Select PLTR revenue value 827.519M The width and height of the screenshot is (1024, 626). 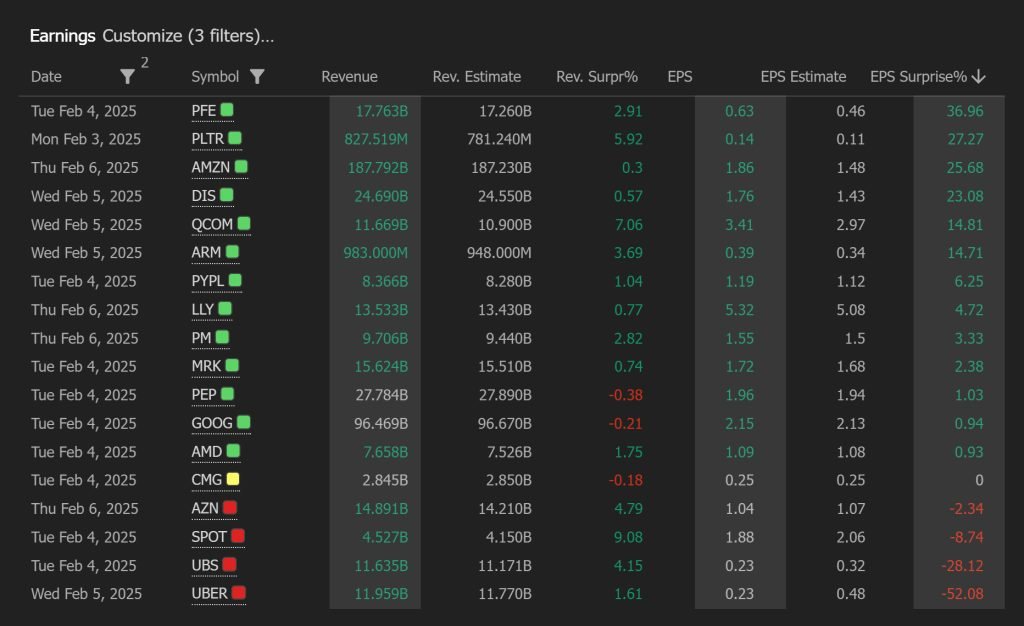click(x=376, y=140)
